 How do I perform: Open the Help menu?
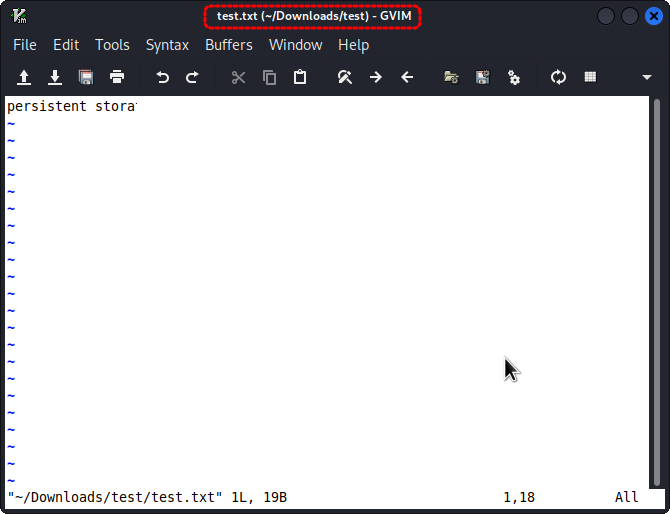click(353, 45)
